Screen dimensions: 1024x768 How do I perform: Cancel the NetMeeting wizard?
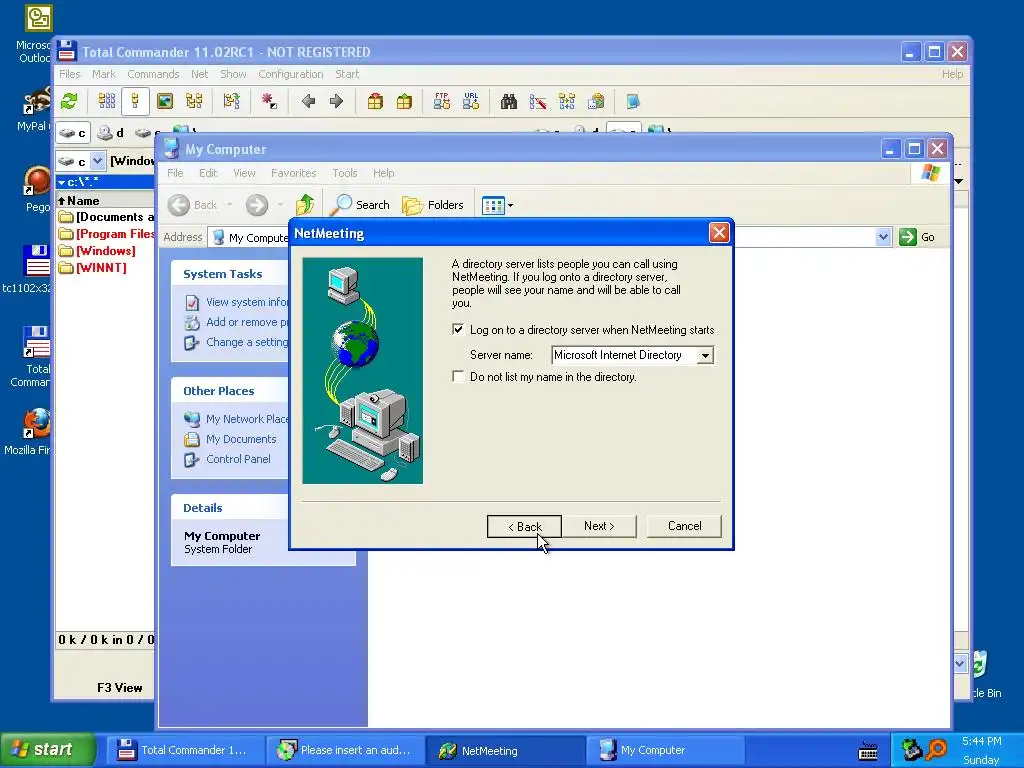click(684, 526)
